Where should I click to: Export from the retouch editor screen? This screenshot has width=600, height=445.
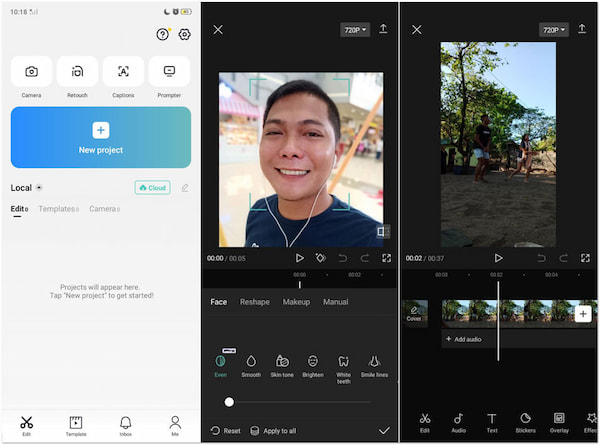tap(383, 29)
